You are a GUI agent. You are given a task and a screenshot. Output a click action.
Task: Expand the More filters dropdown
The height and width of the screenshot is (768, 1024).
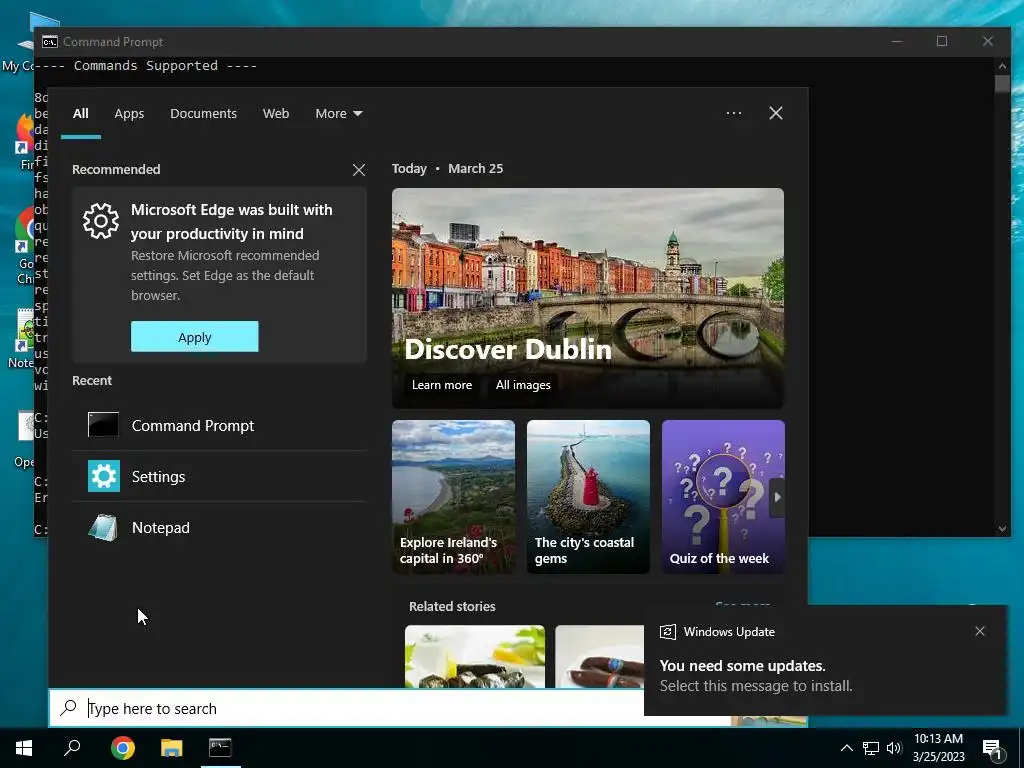pos(338,114)
